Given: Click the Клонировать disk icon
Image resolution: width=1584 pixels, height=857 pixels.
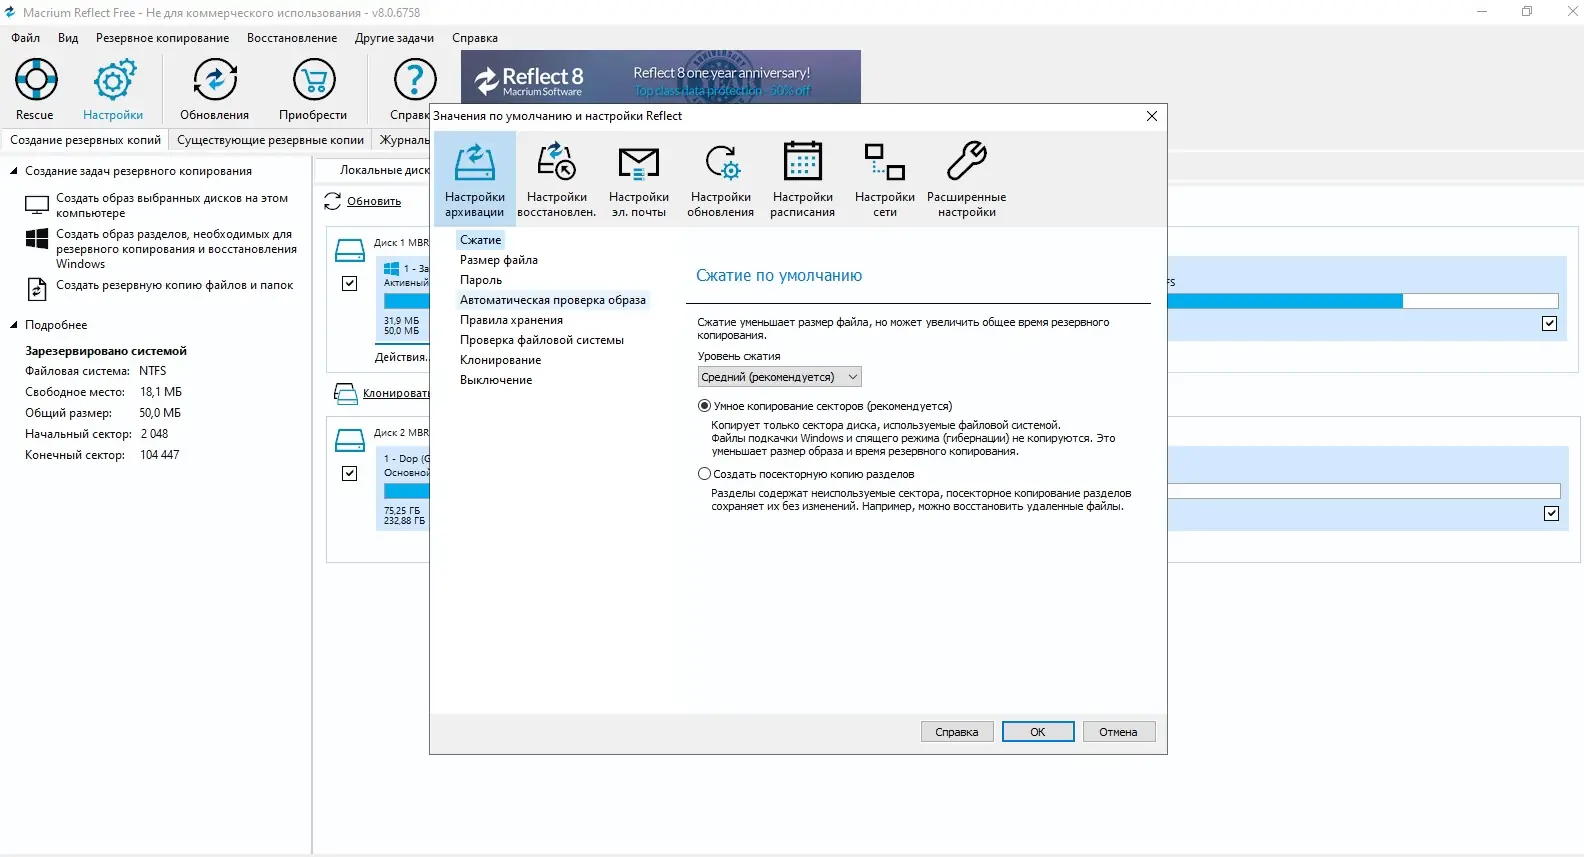Looking at the screenshot, I should point(345,394).
